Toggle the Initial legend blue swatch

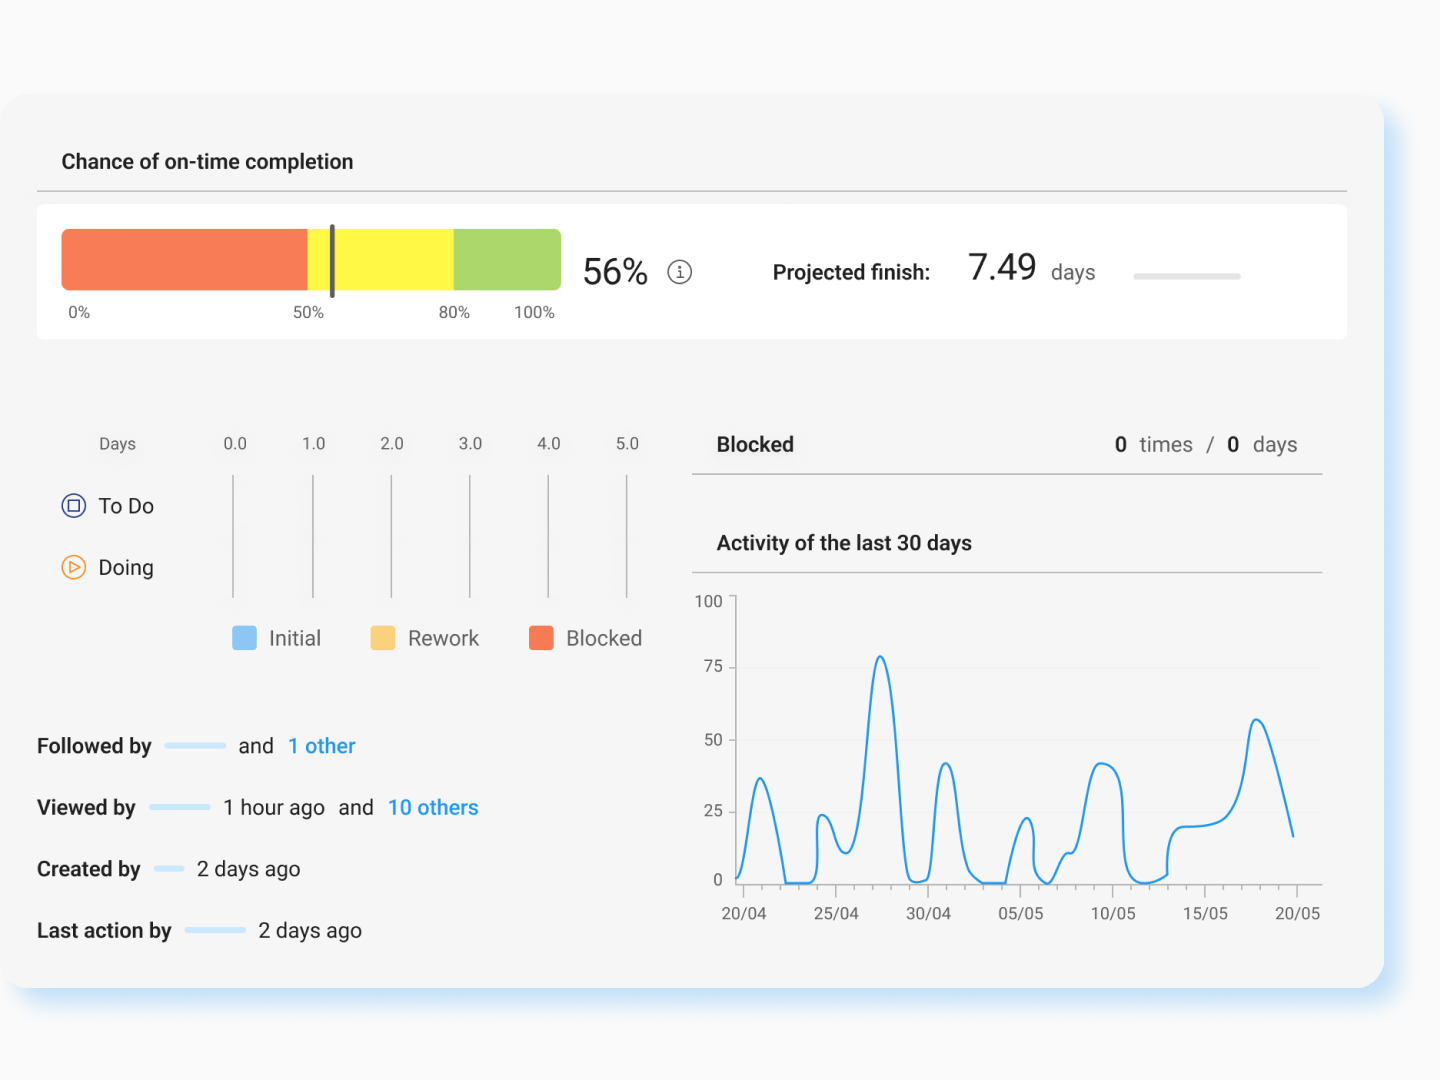244,638
